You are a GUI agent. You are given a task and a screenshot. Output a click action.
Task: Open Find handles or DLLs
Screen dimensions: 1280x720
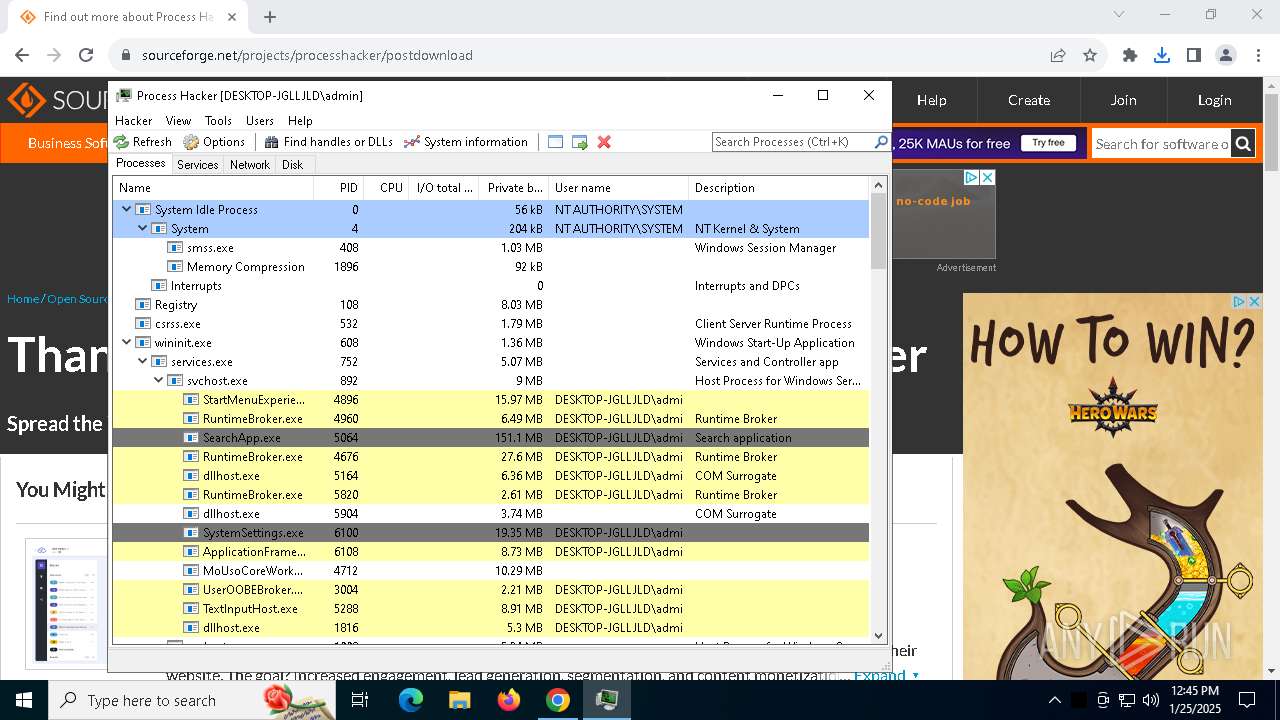(x=328, y=142)
